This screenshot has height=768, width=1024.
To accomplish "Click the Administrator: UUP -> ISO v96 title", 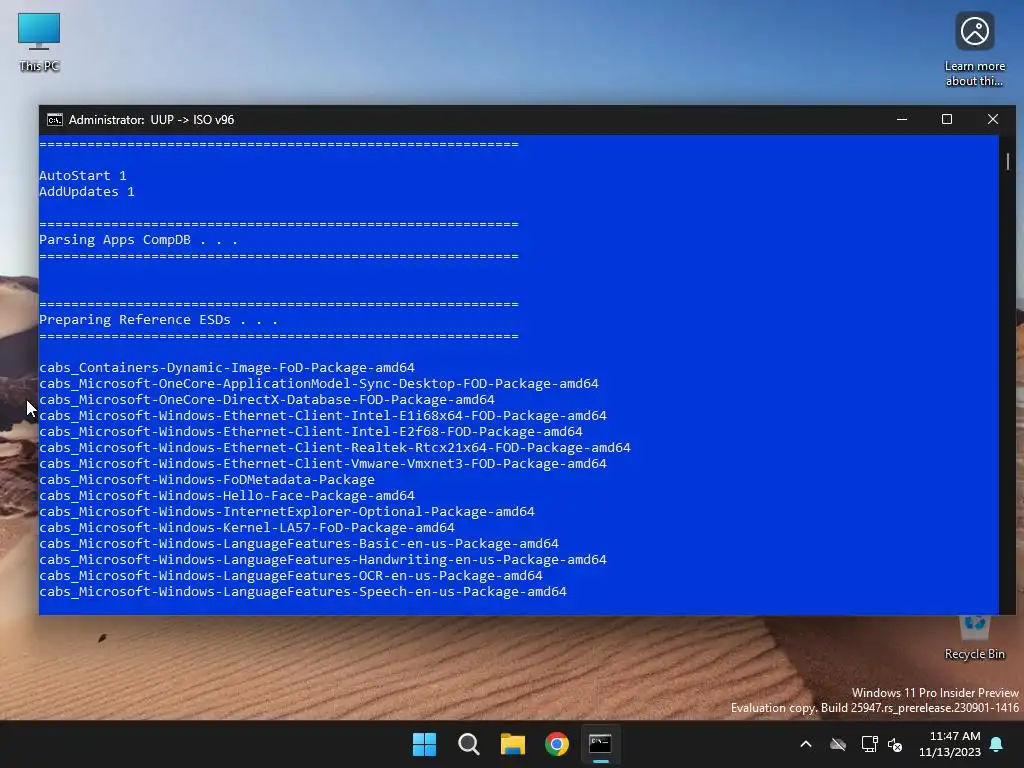I will pyautogui.click(x=152, y=120).
